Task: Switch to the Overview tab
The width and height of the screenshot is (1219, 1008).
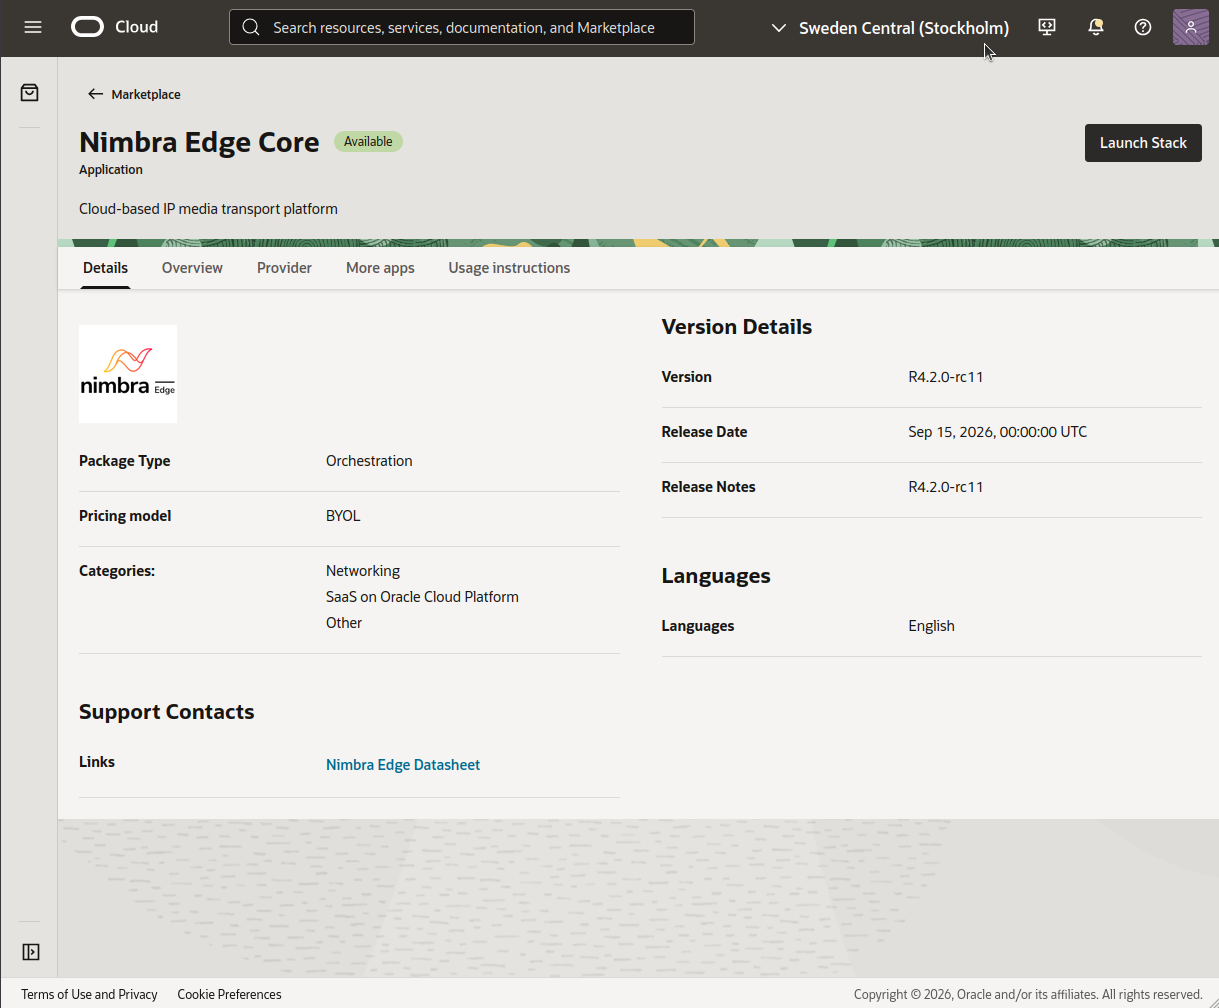Action: [192, 268]
